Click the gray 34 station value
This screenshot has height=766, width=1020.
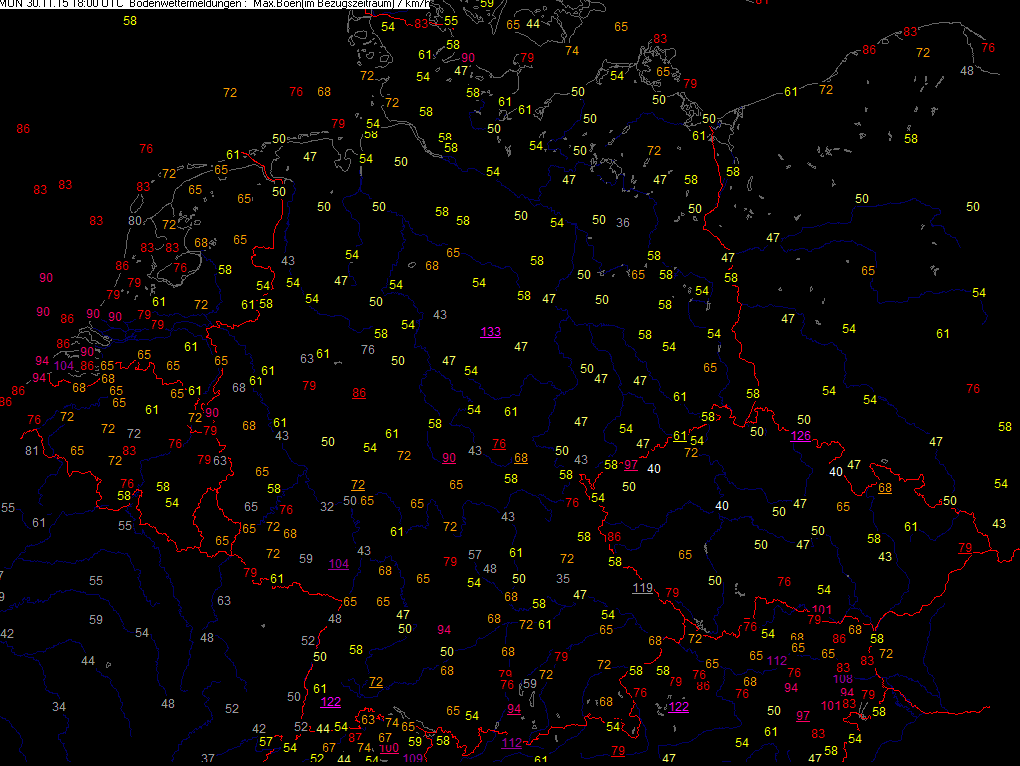(59, 706)
